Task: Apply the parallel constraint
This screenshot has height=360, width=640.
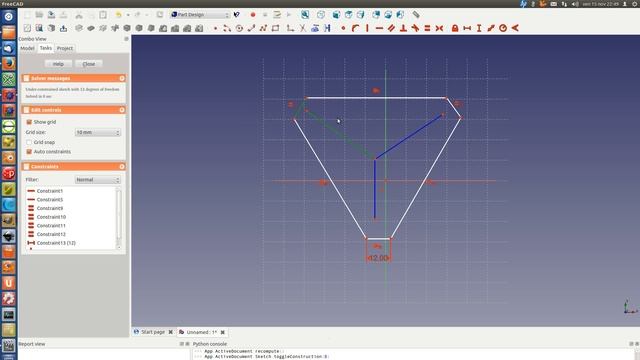Action: 391,28
